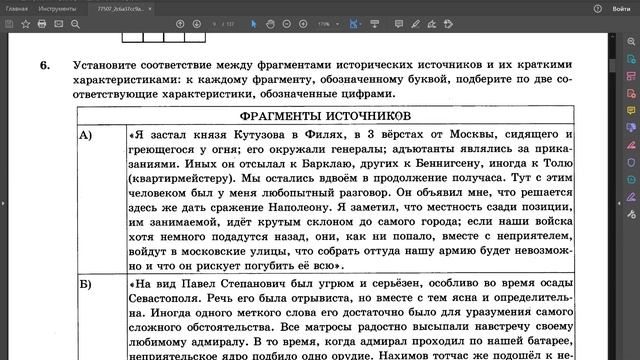
Task: Bookmark document with the star icon
Action: click(26, 24)
